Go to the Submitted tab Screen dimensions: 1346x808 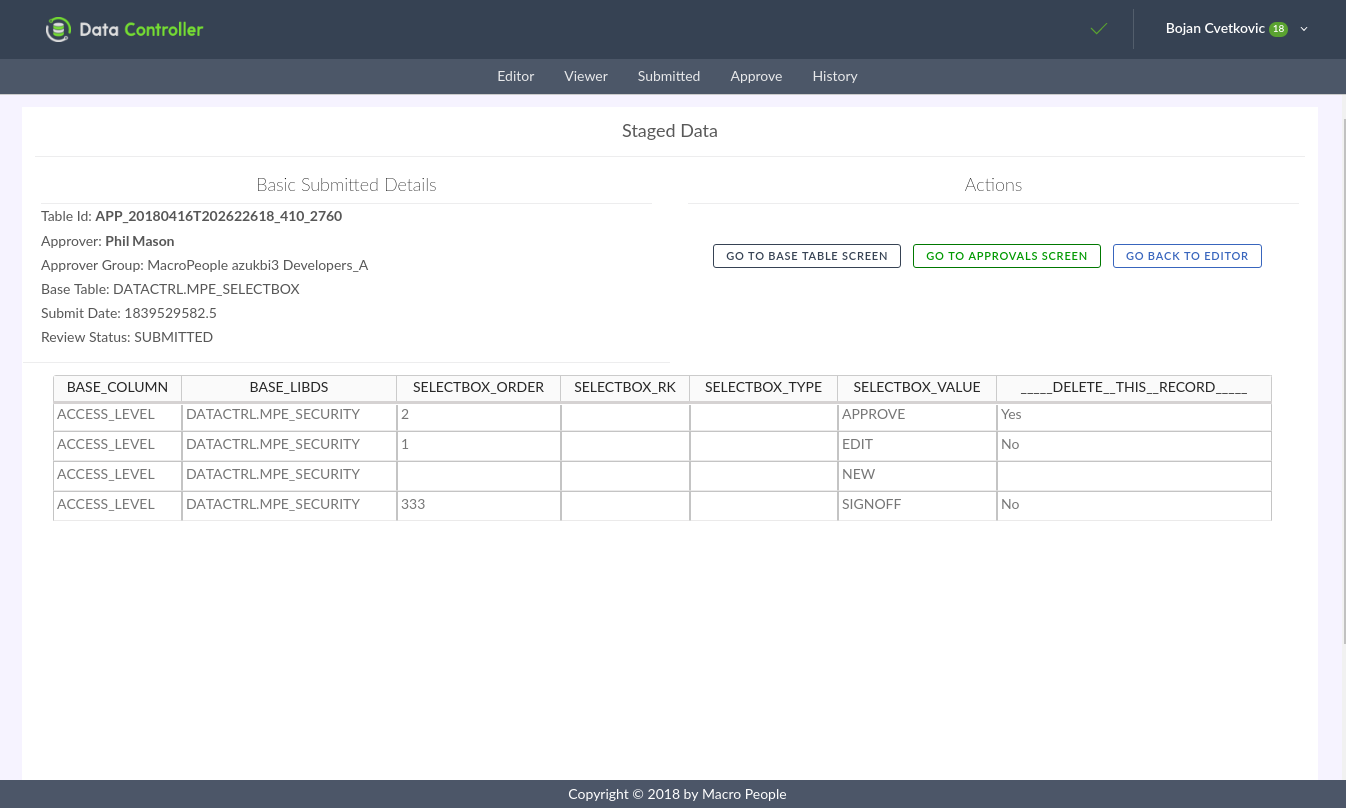tap(669, 76)
